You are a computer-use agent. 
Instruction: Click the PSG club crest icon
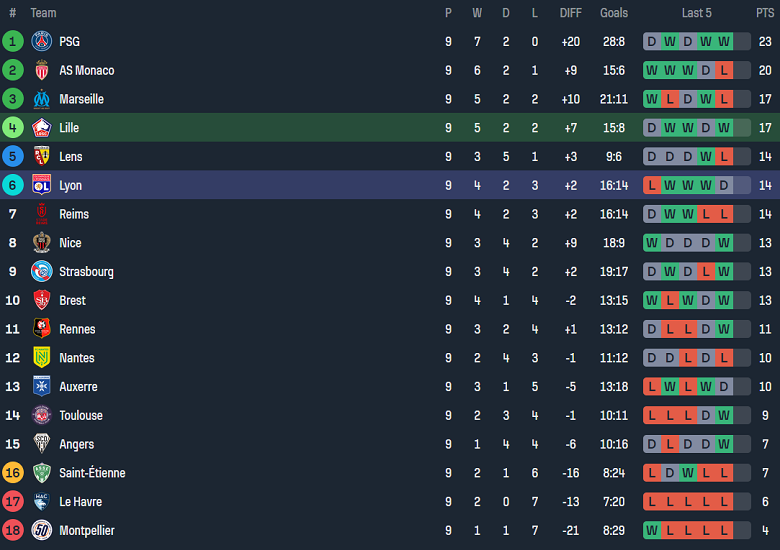(x=41, y=42)
